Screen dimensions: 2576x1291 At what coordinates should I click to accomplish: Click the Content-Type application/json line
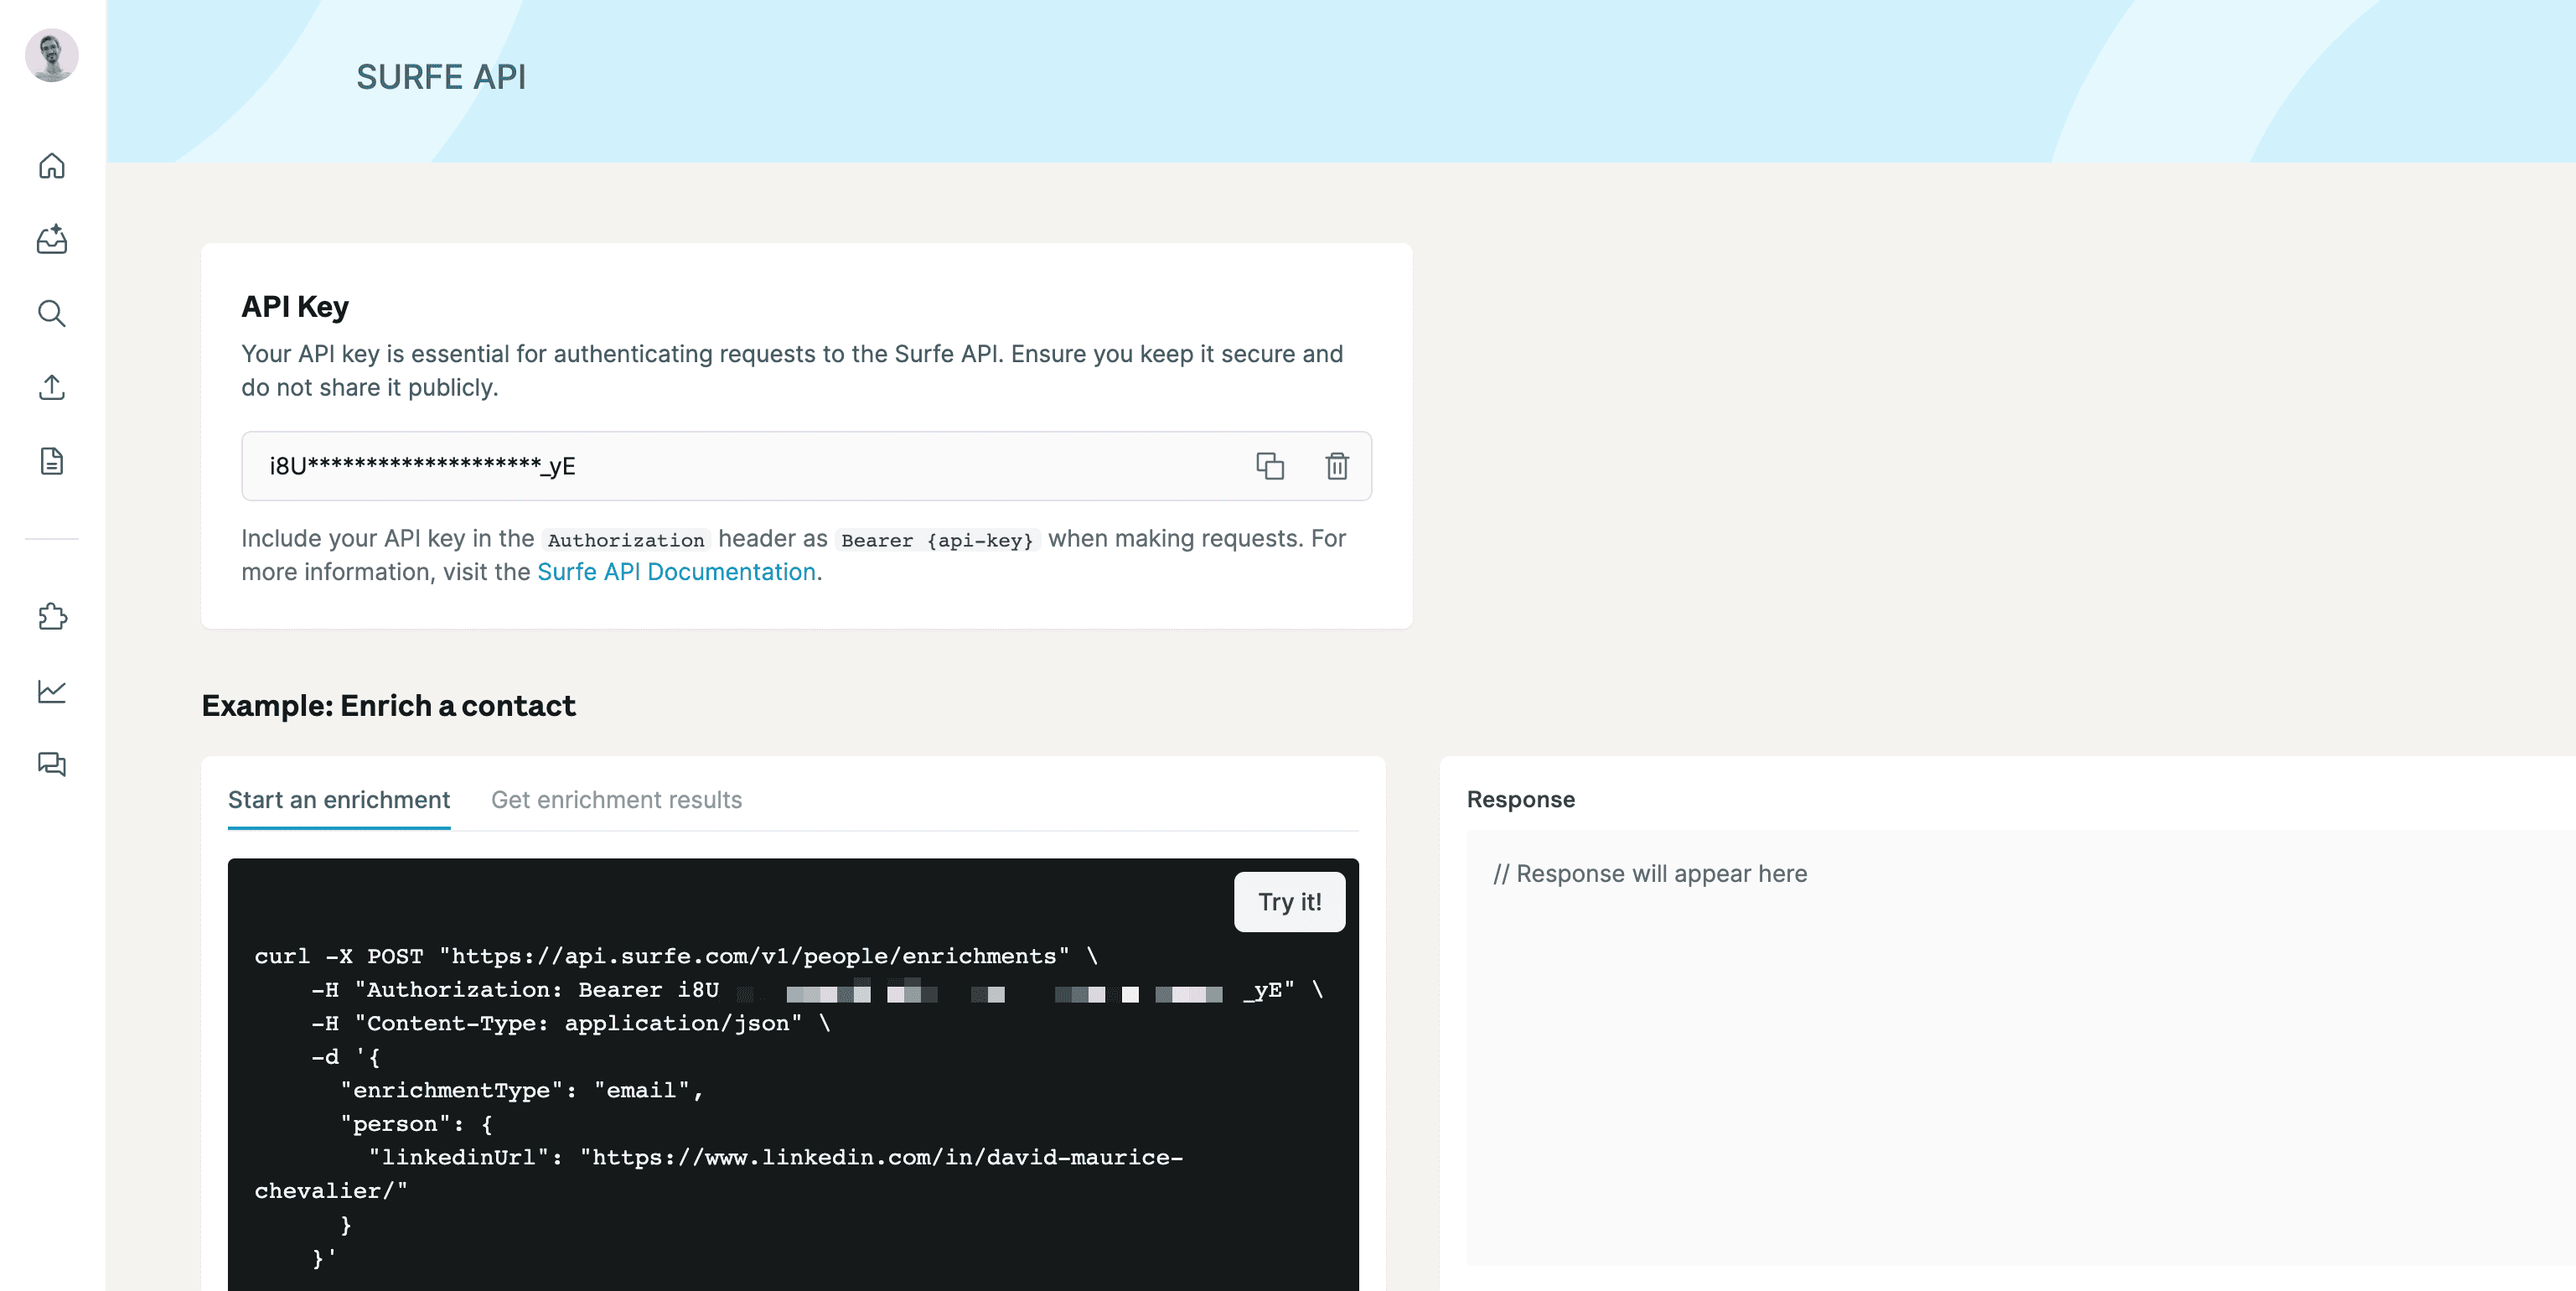(570, 1023)
